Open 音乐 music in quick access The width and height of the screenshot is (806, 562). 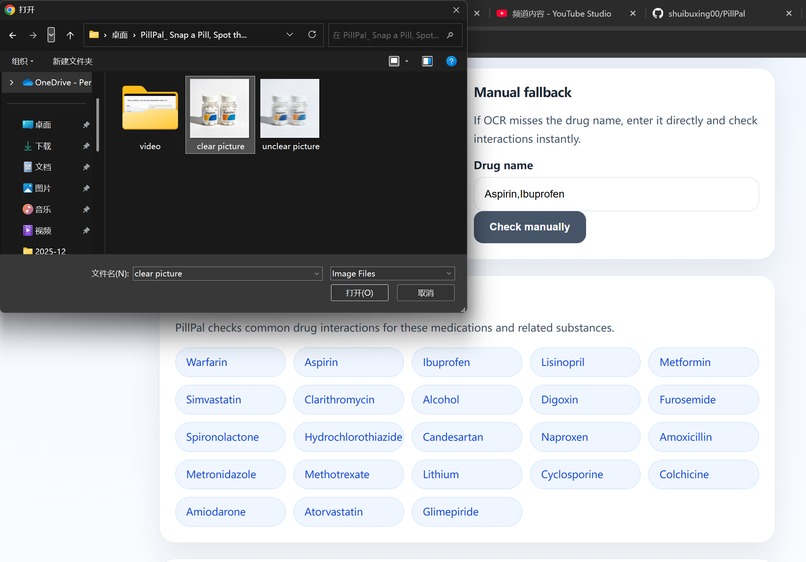37,209
